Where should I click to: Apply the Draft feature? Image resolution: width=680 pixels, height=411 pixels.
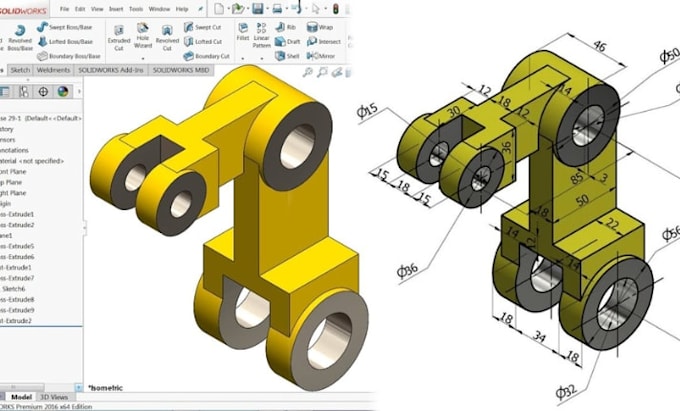coord(288,42)
